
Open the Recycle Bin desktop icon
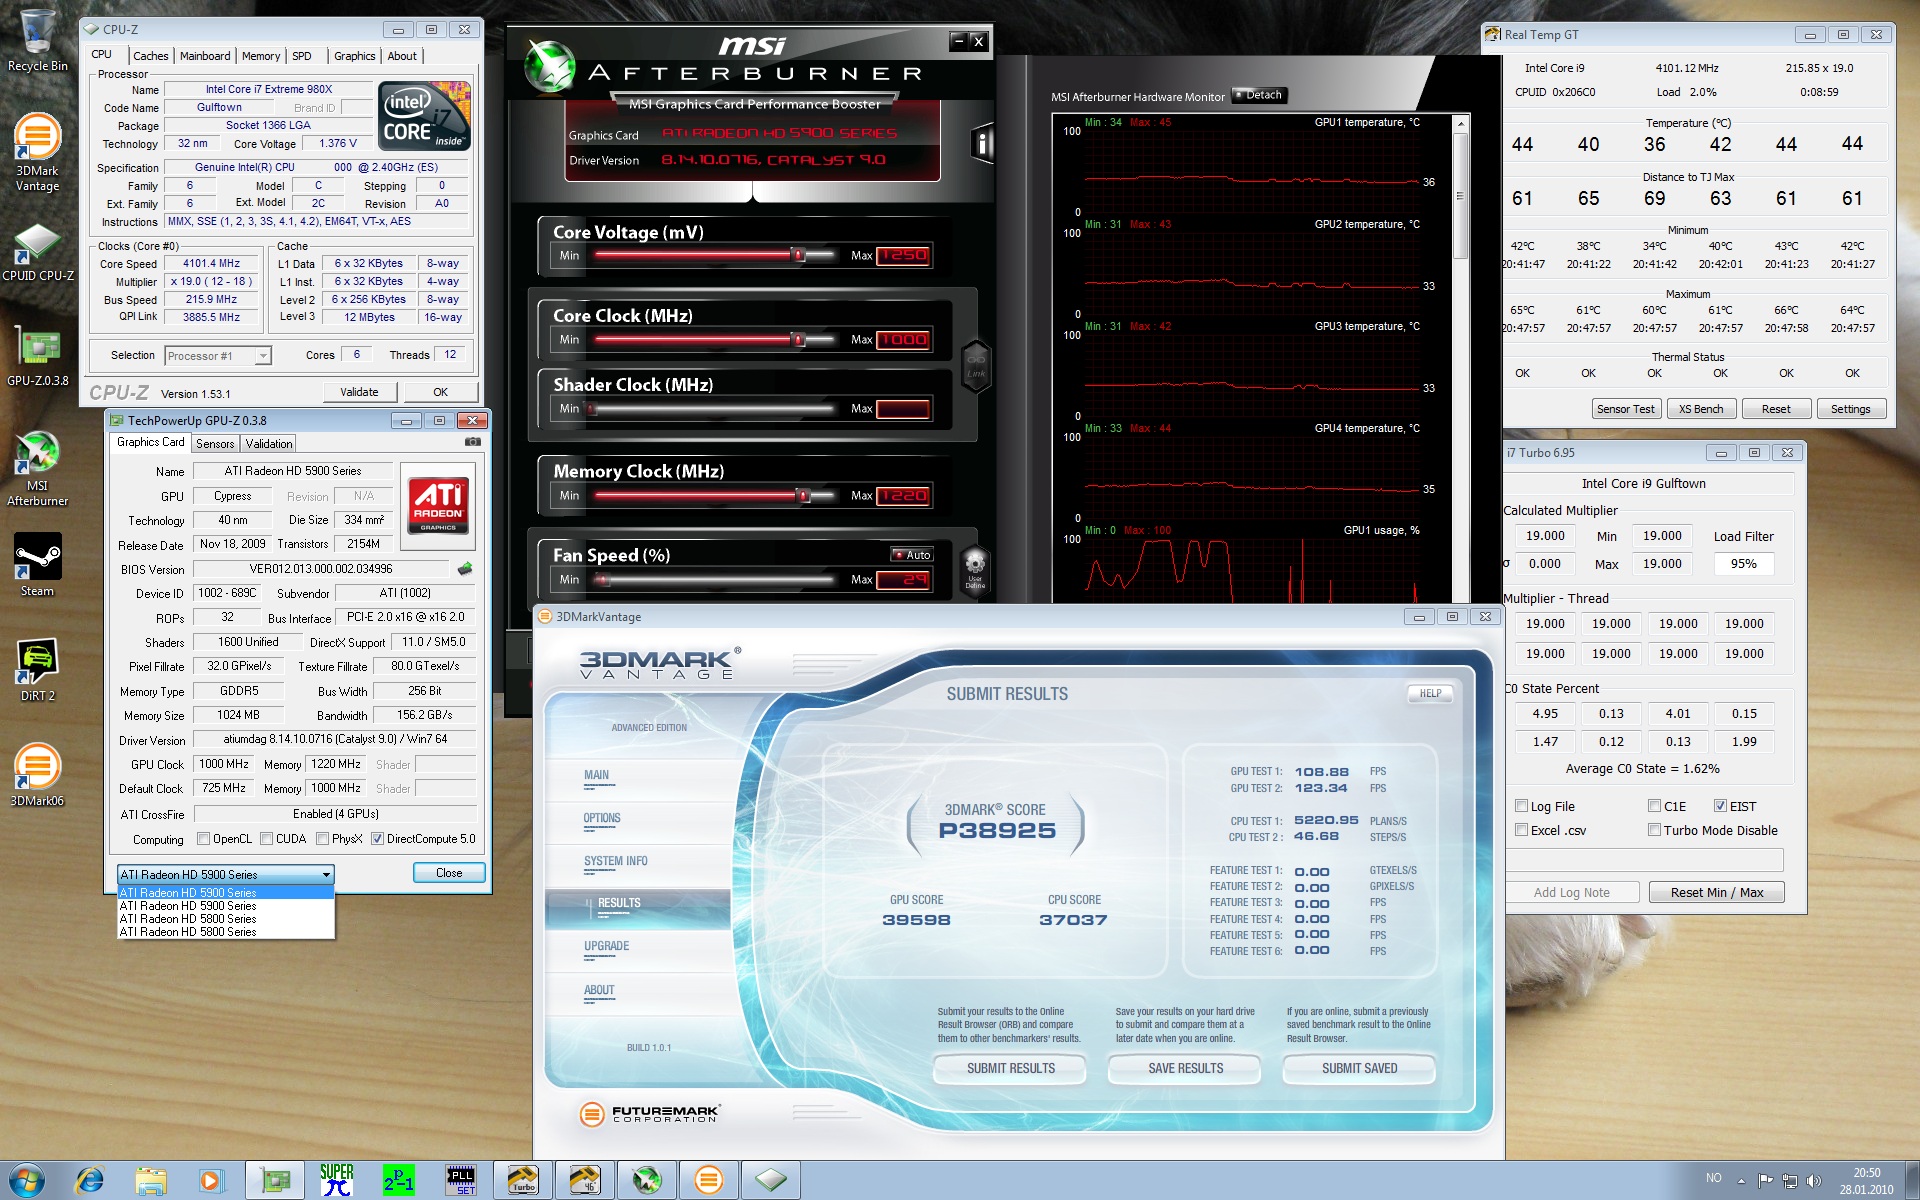pyautogui.click(x=37, y=40)
